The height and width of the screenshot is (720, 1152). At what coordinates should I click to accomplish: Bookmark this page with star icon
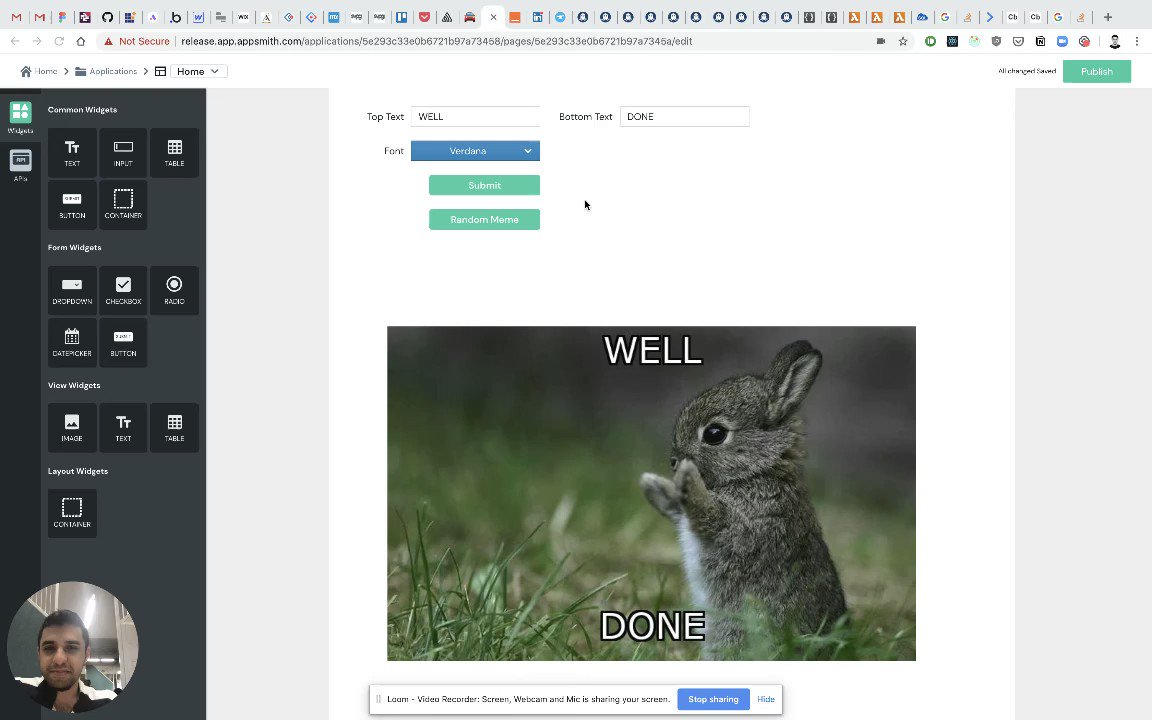coord(903,41)
